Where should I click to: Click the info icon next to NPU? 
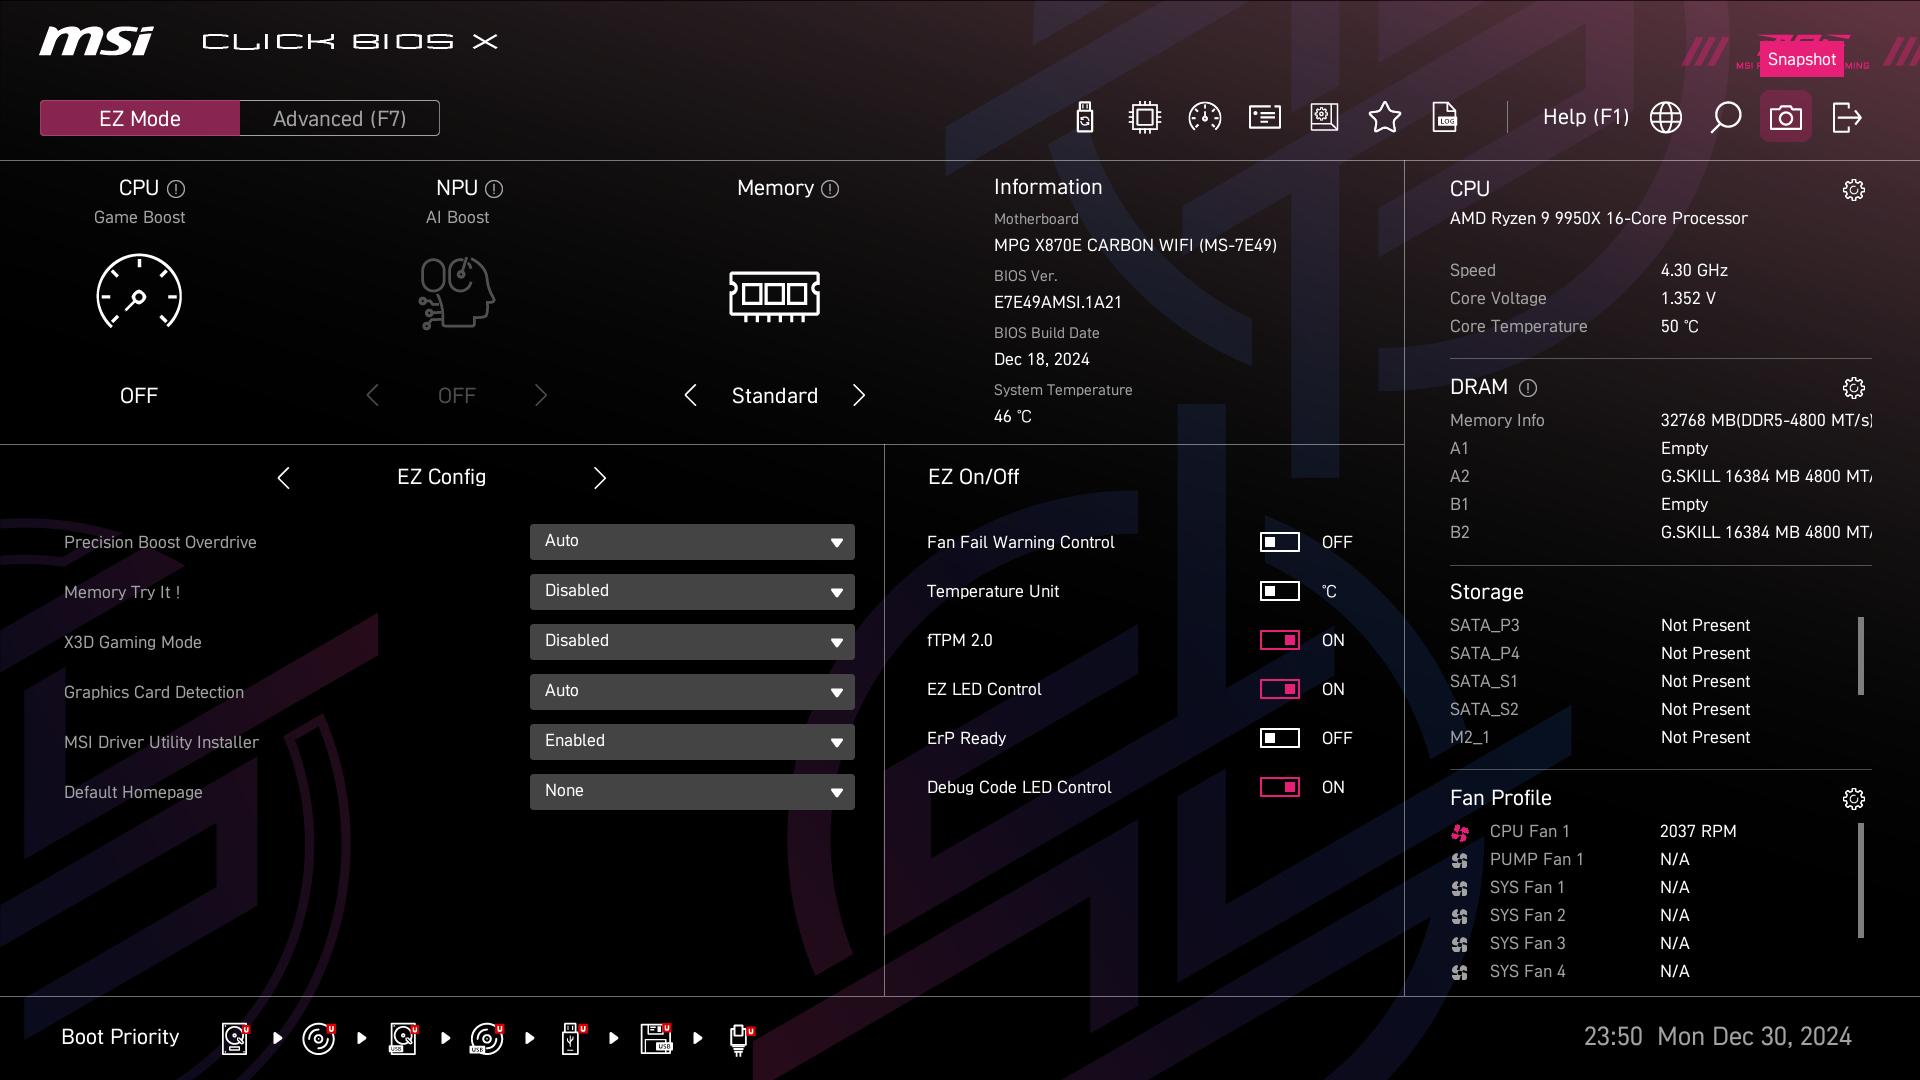pyautogui.click(x=494, y=189)
